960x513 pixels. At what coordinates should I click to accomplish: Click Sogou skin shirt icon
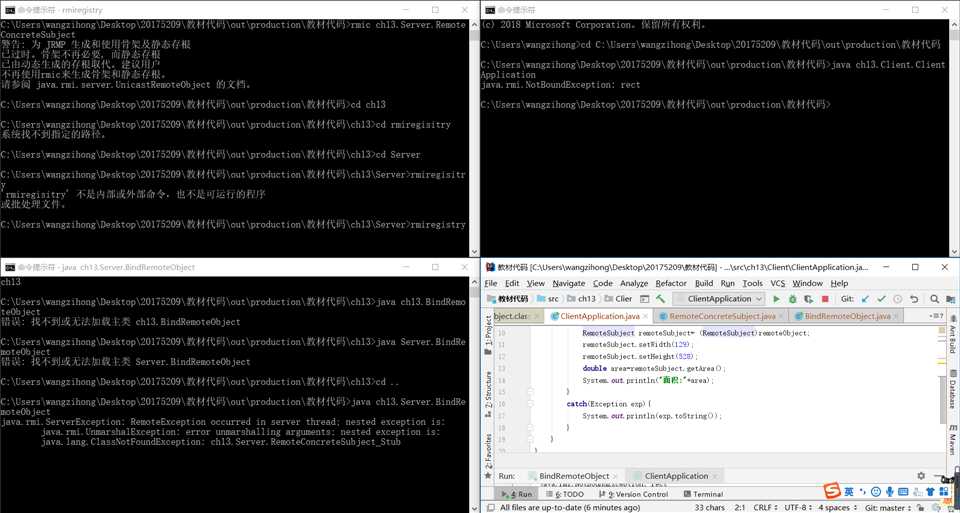click(930, 492)
